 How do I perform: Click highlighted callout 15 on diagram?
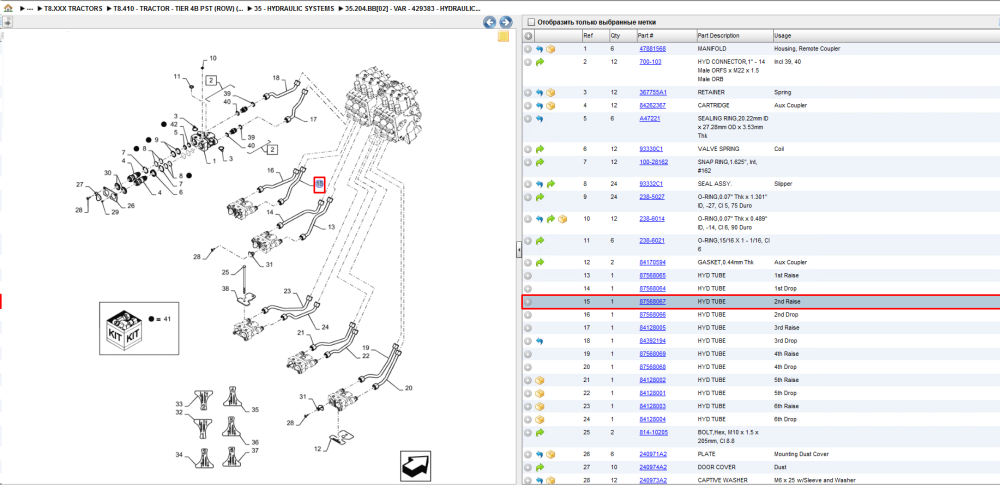point(320,184)
